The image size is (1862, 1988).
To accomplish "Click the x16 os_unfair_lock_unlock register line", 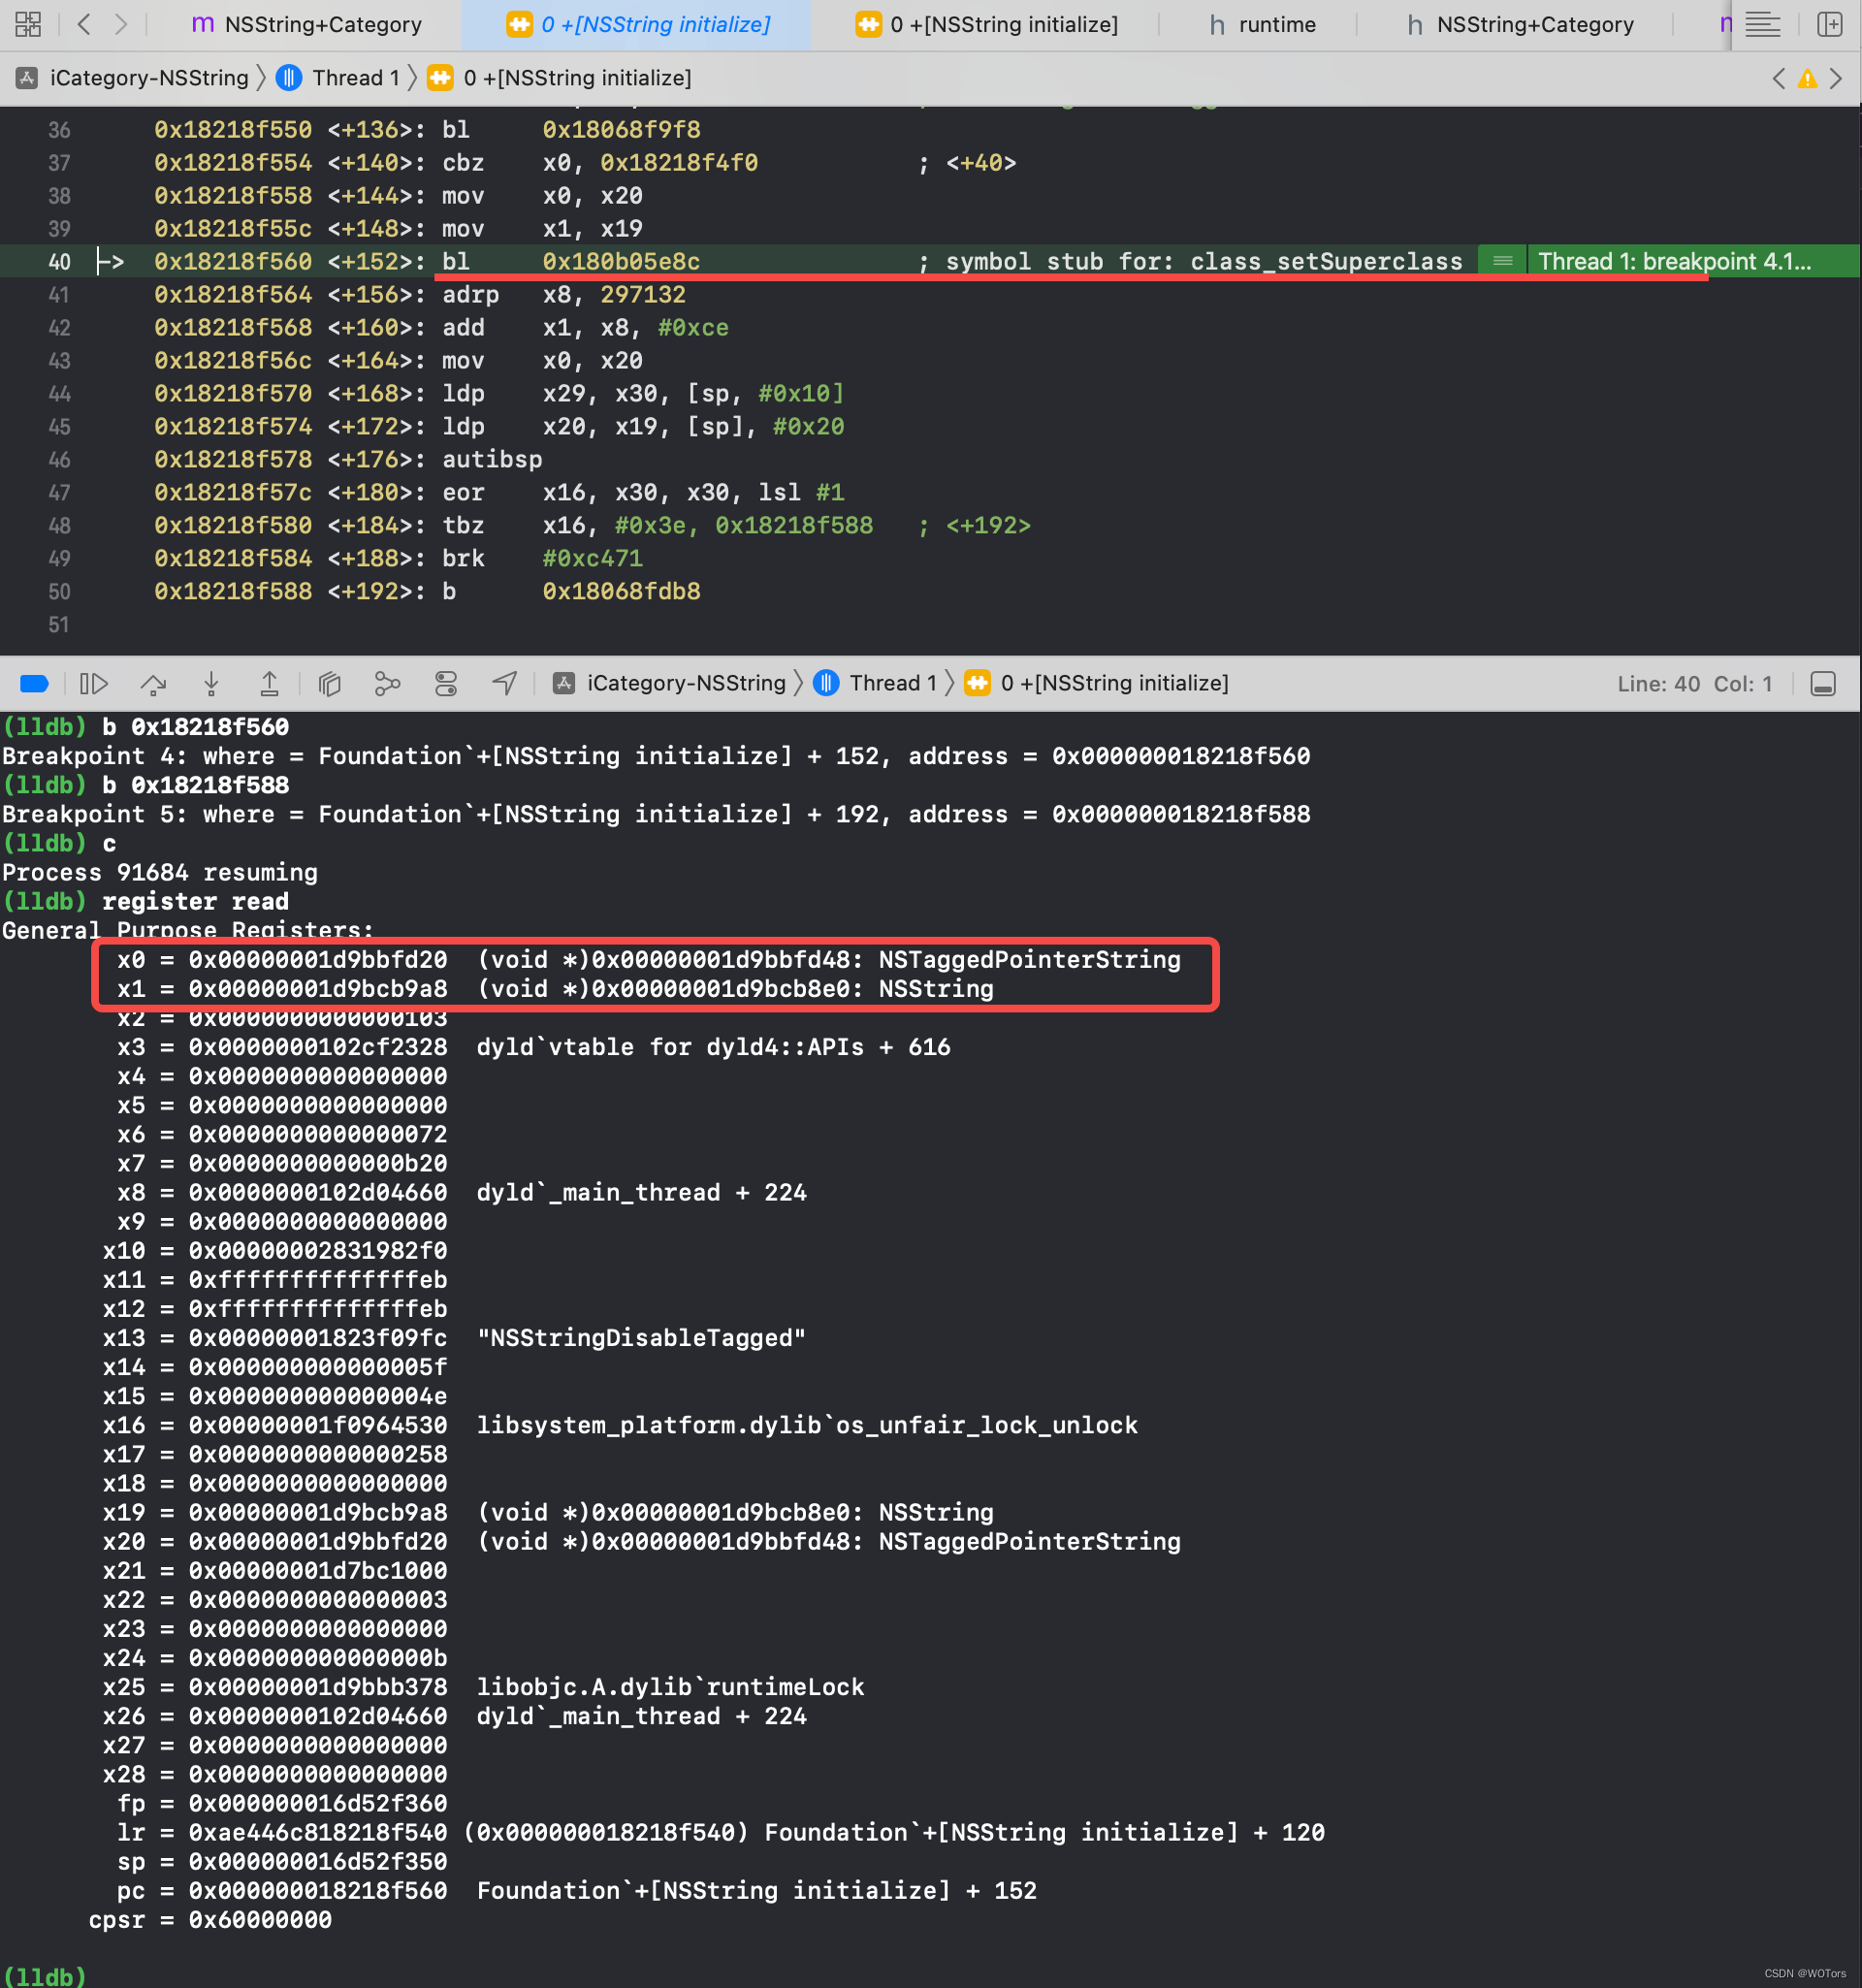I will coord(620,1425).
